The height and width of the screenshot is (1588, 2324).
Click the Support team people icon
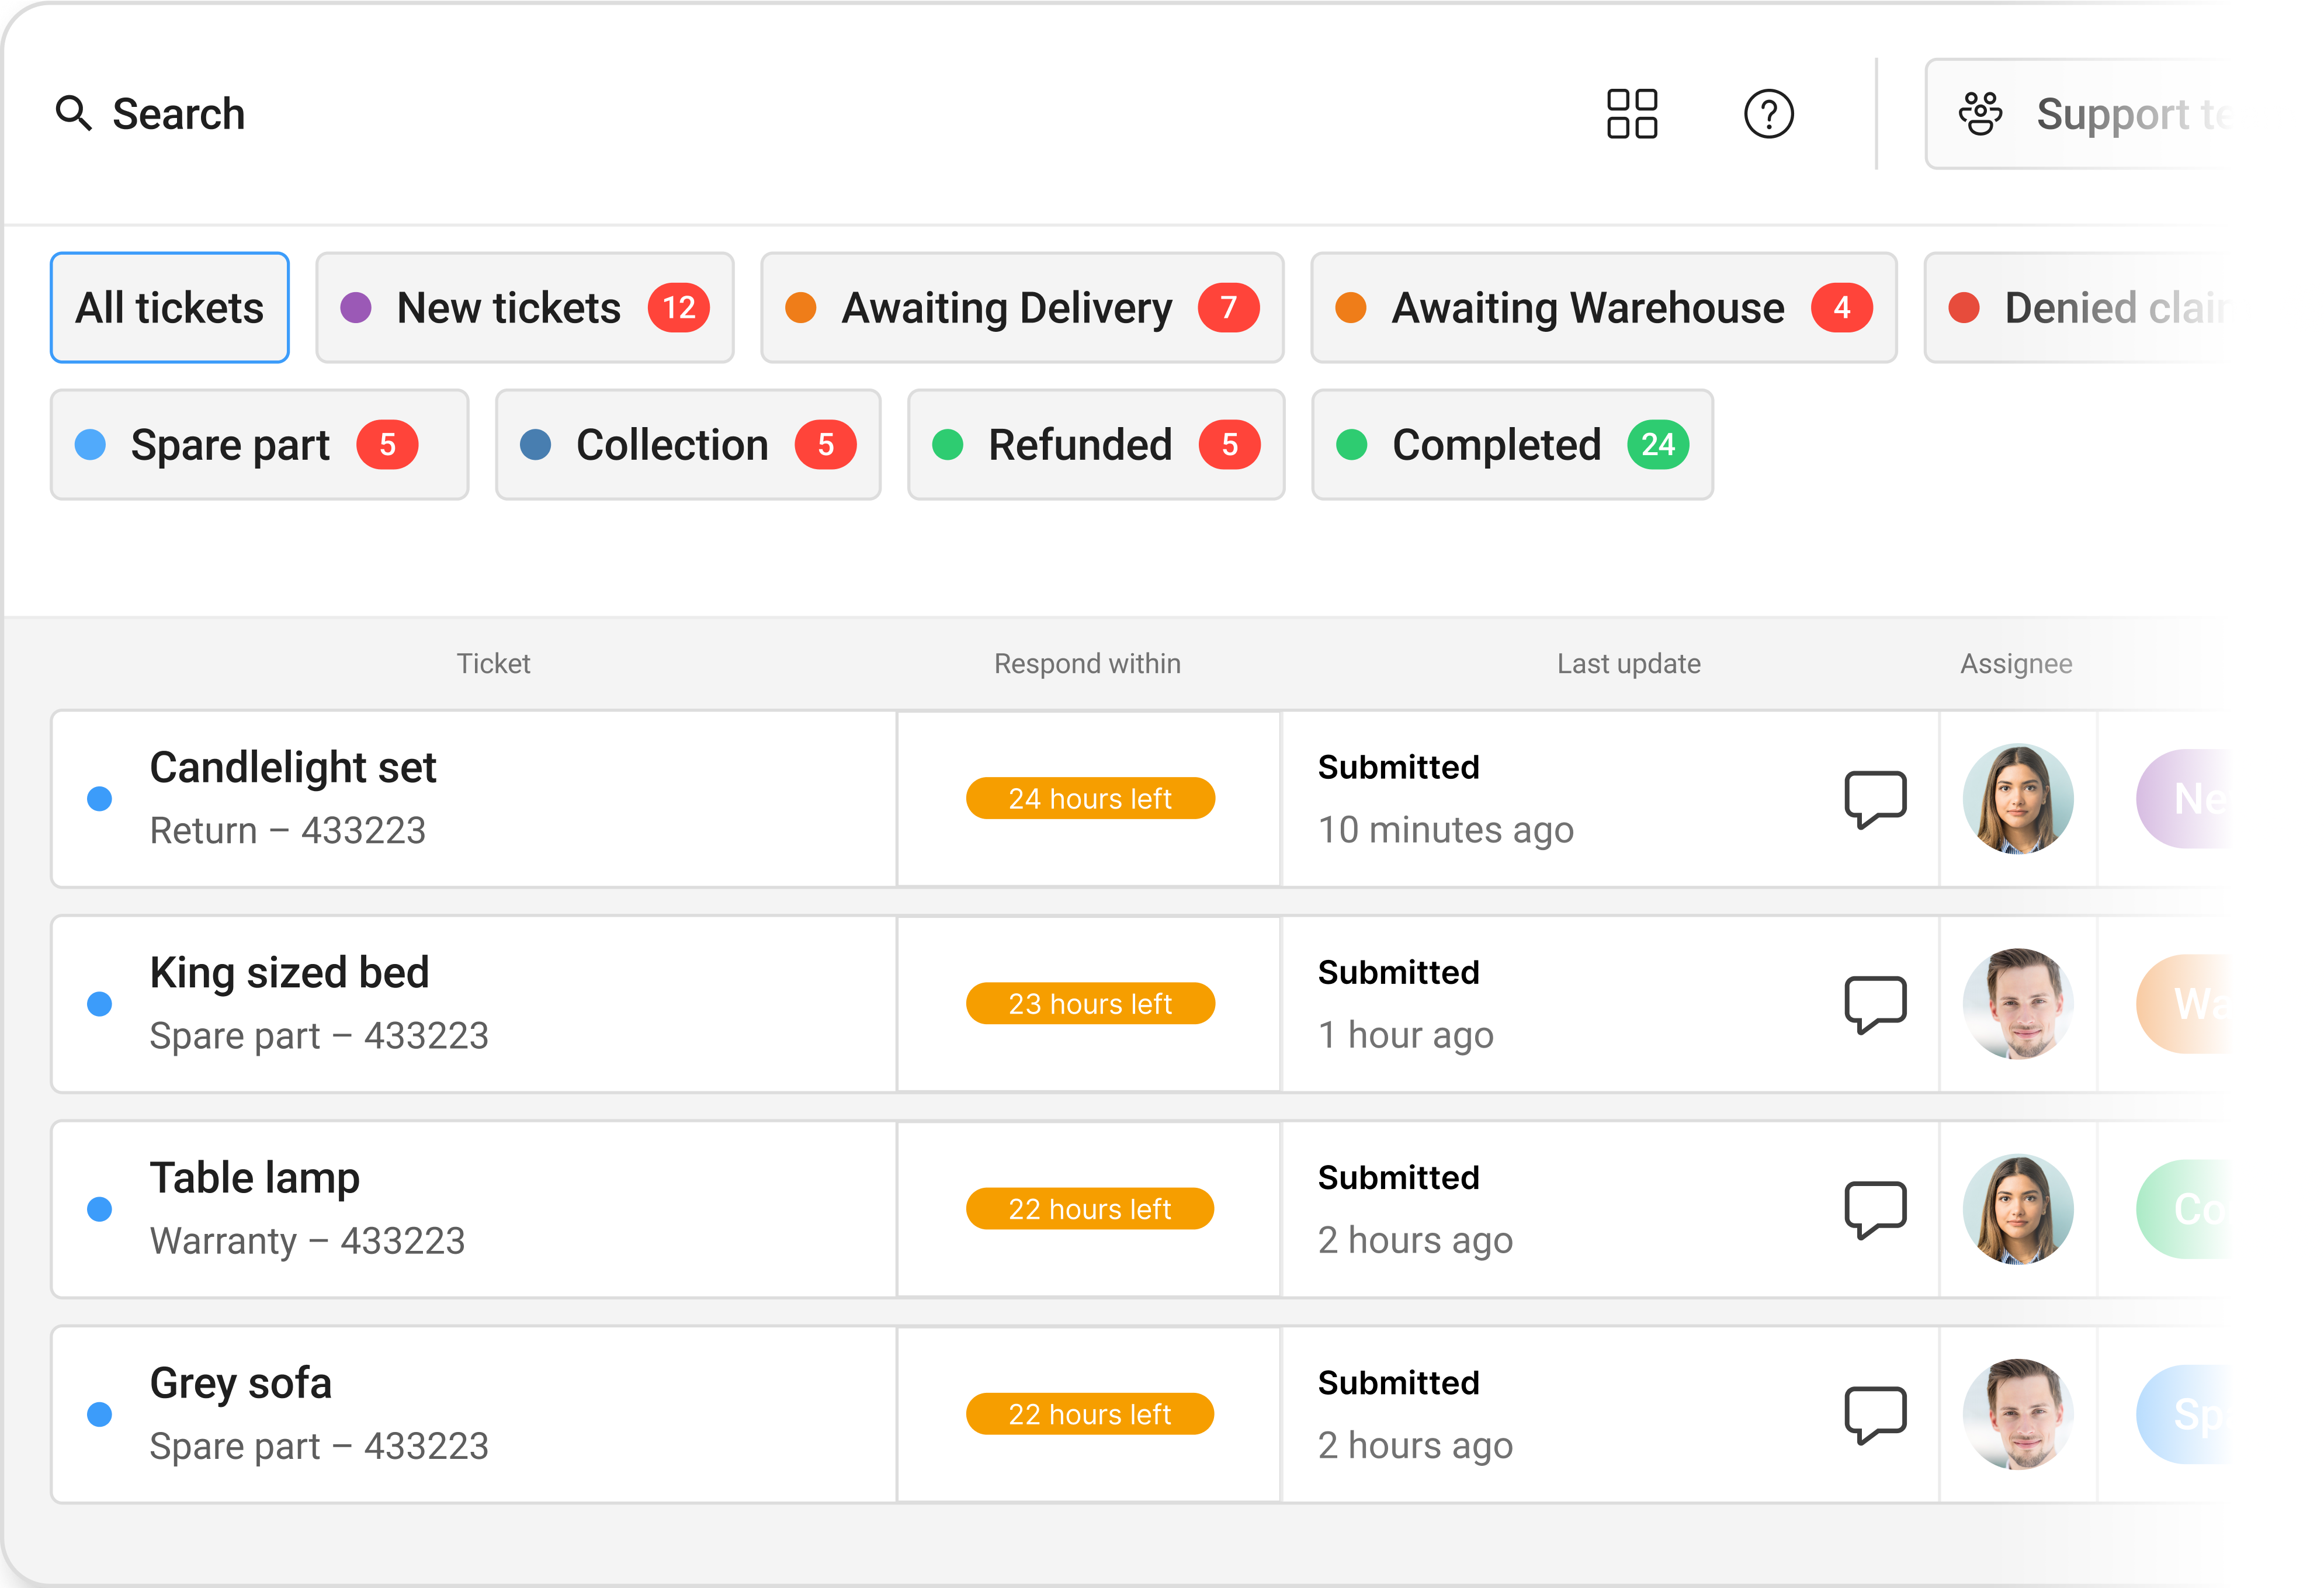[x=1980, y=114]
